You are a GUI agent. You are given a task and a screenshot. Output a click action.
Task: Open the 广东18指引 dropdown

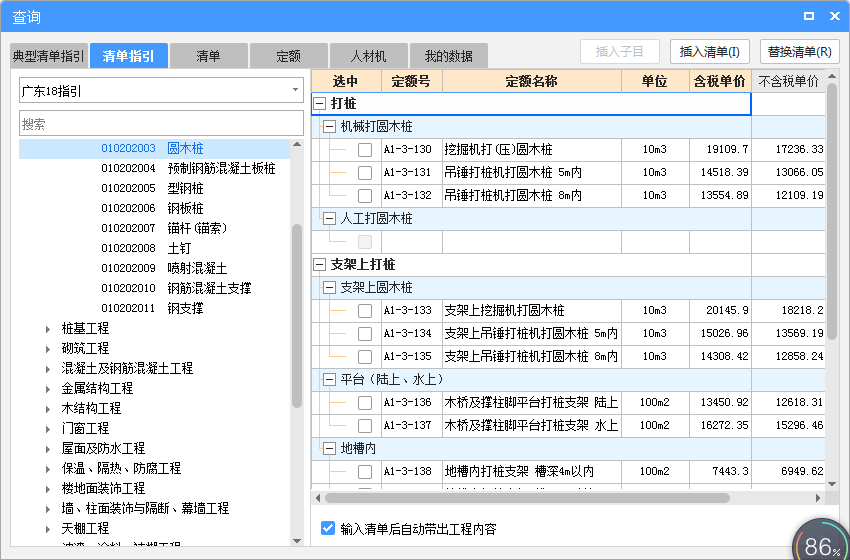coord(295,90)
